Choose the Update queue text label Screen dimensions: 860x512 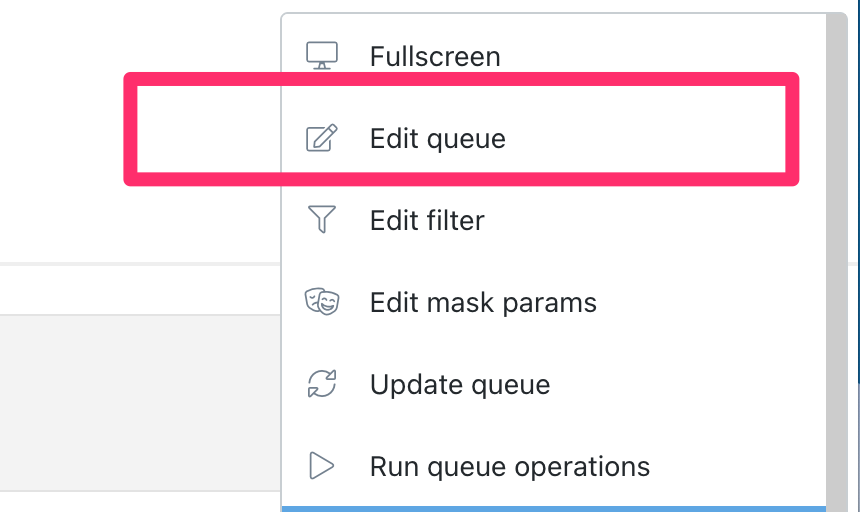pyautogui.click(x=460, y=384)
